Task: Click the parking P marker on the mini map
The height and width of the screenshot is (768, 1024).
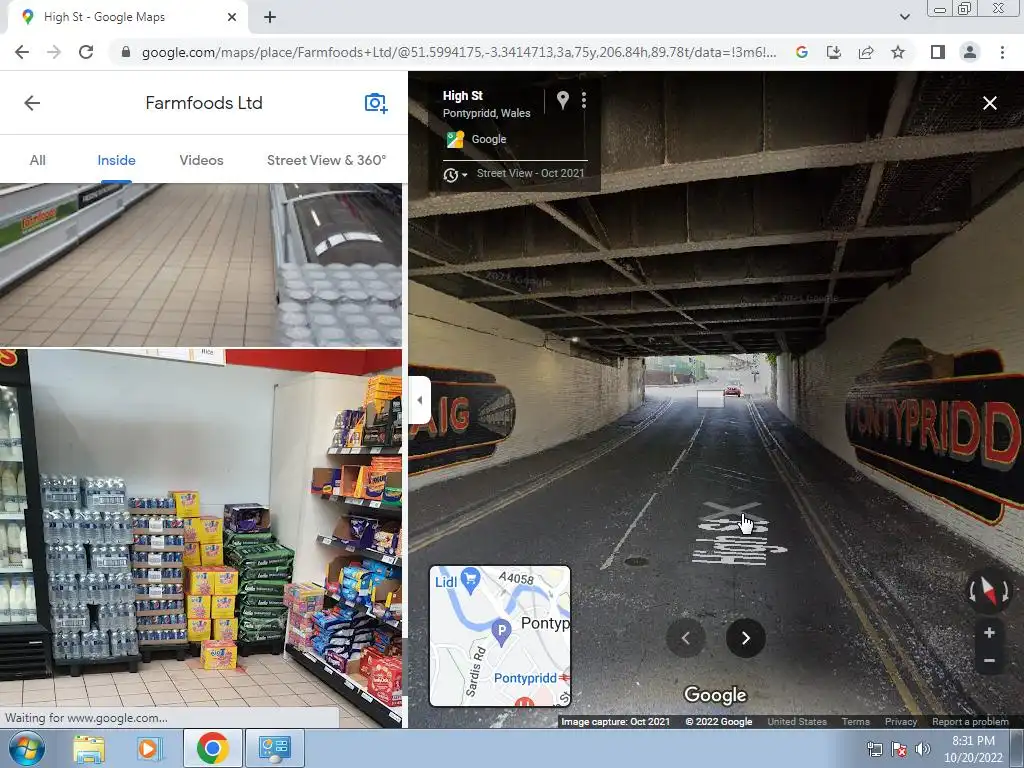Action: 501,632
